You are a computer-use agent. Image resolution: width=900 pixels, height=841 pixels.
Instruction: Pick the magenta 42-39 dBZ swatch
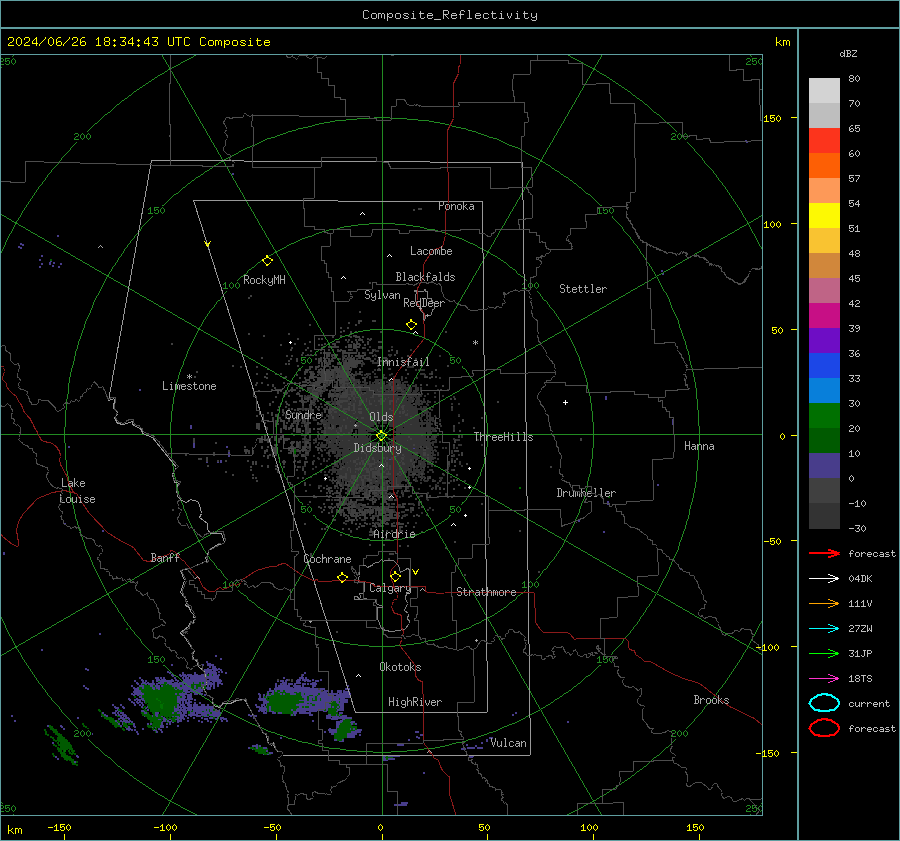[x=824, y=316]
